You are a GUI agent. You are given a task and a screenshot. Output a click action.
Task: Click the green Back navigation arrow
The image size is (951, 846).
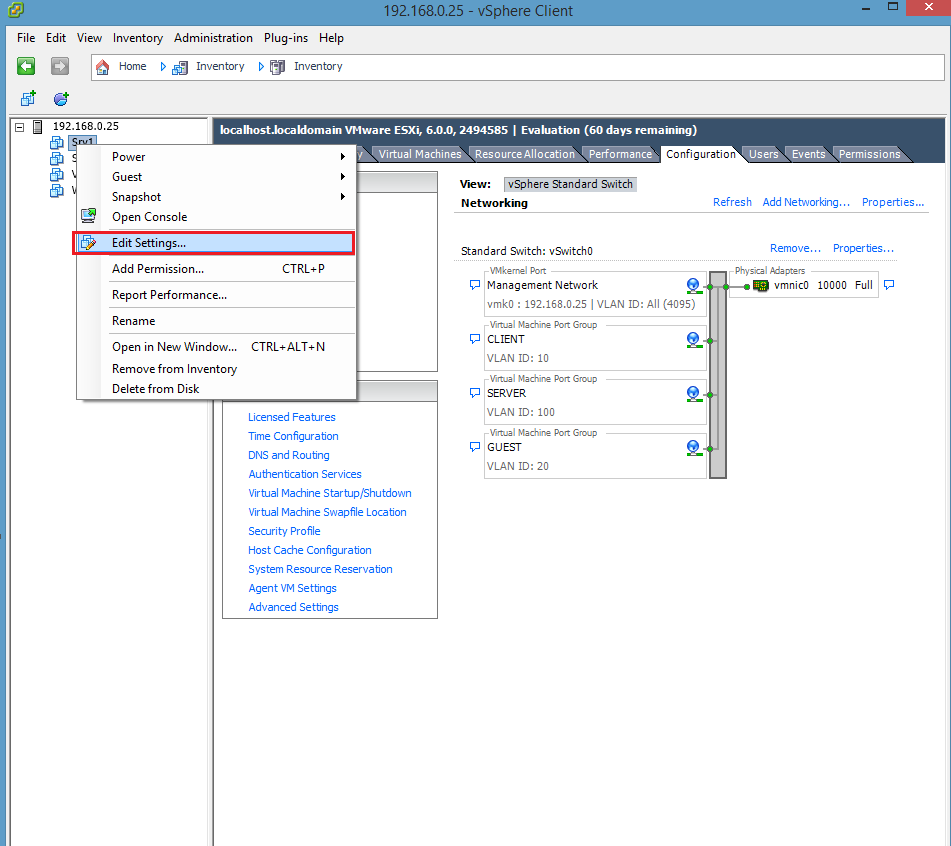(26, 66)
